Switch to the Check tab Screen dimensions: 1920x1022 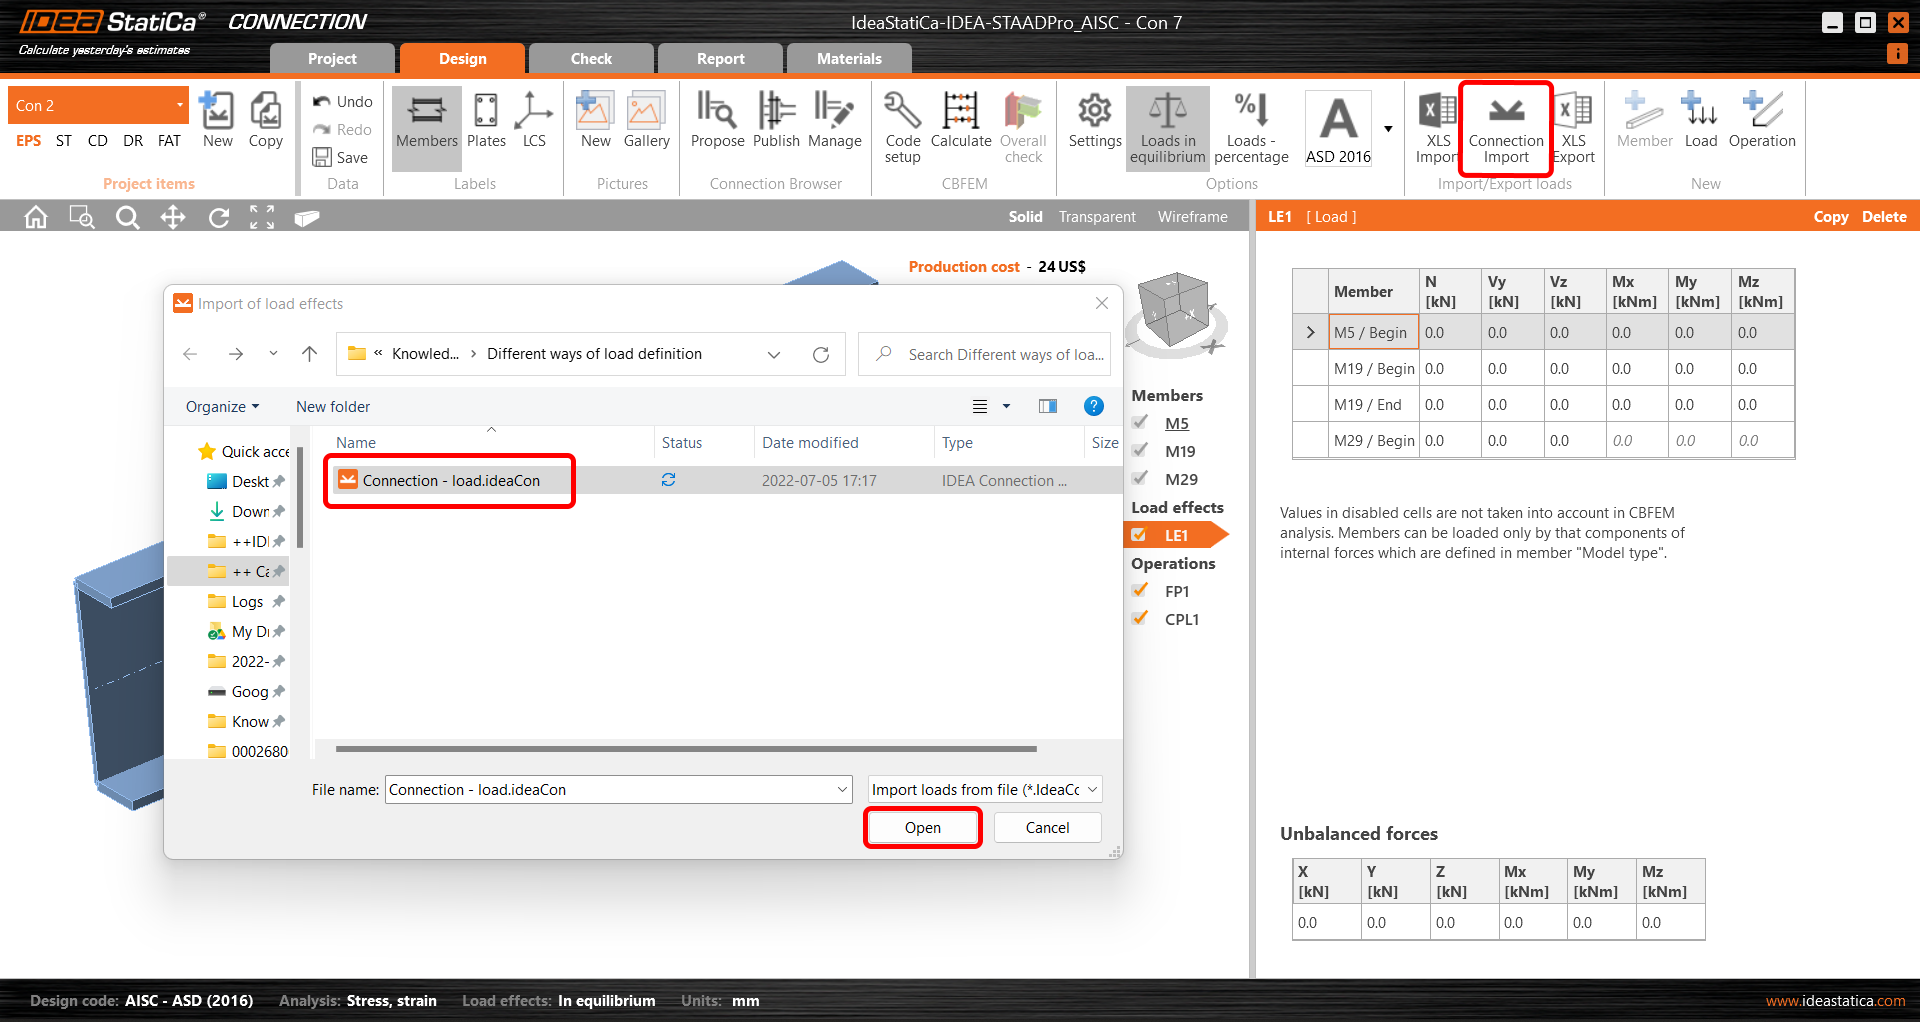[x=591, y=59]
